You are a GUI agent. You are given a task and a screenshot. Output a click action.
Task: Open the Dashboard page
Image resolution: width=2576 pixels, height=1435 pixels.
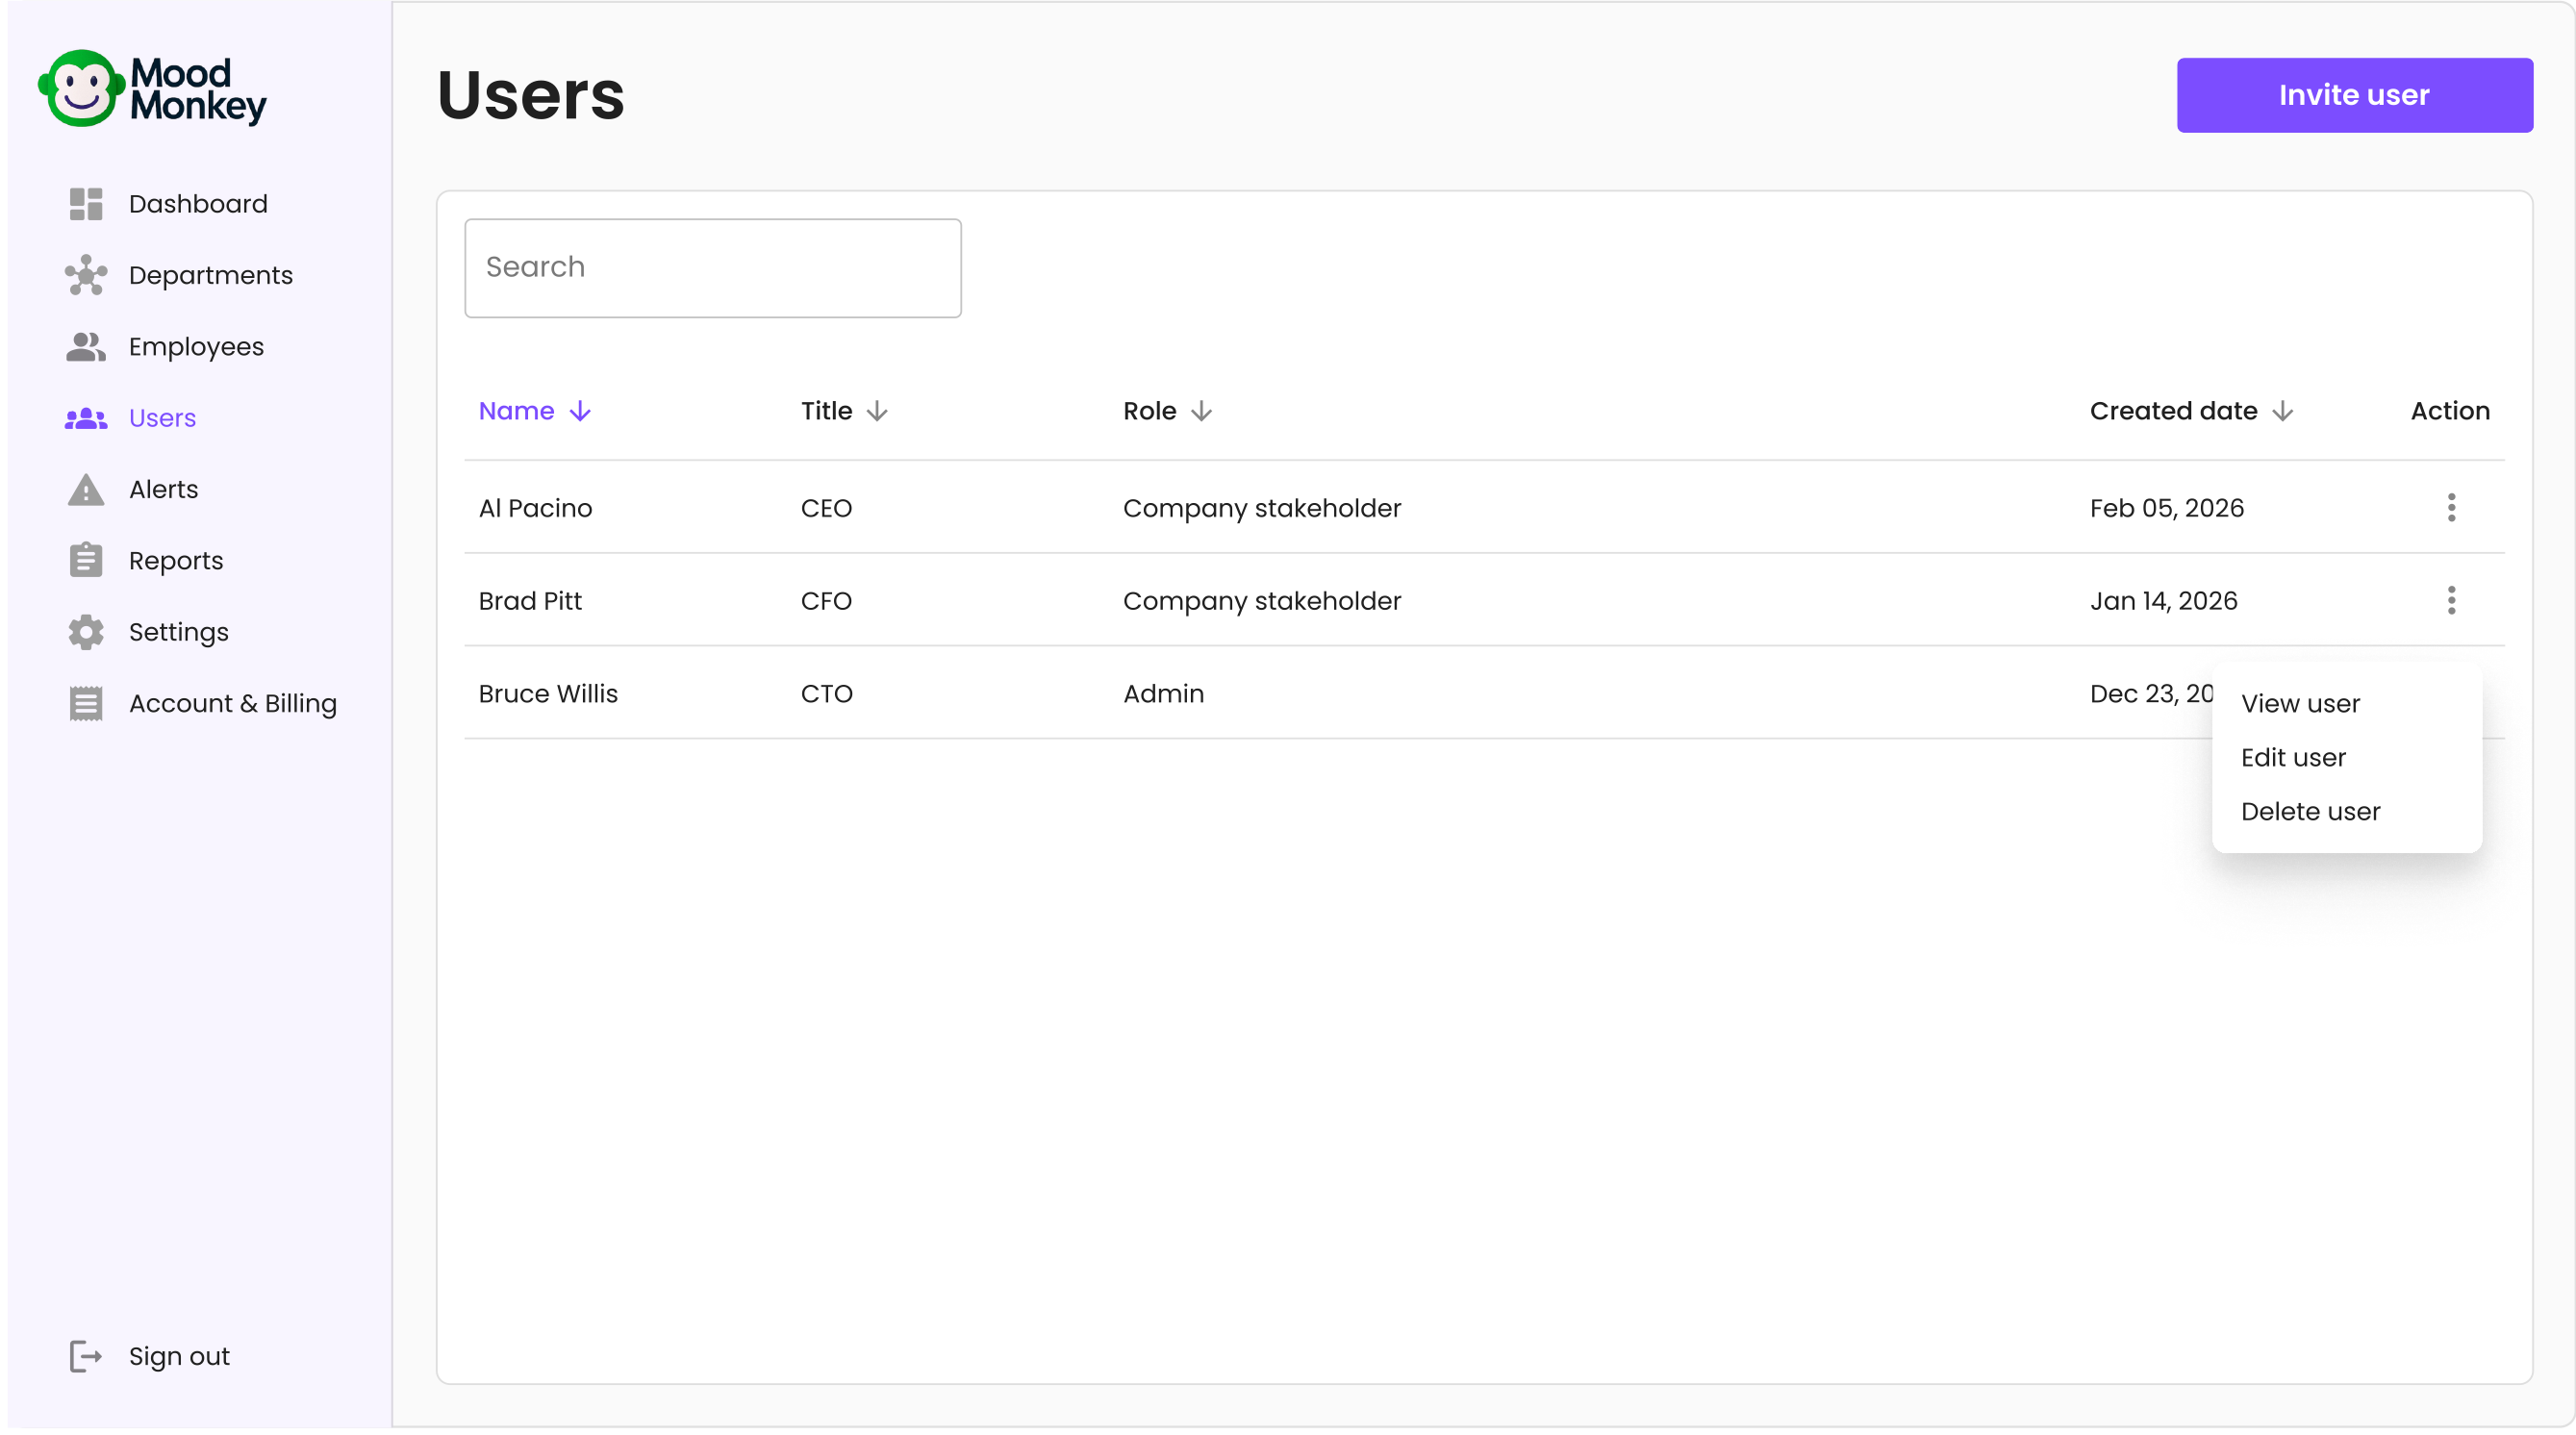(198, 204)
